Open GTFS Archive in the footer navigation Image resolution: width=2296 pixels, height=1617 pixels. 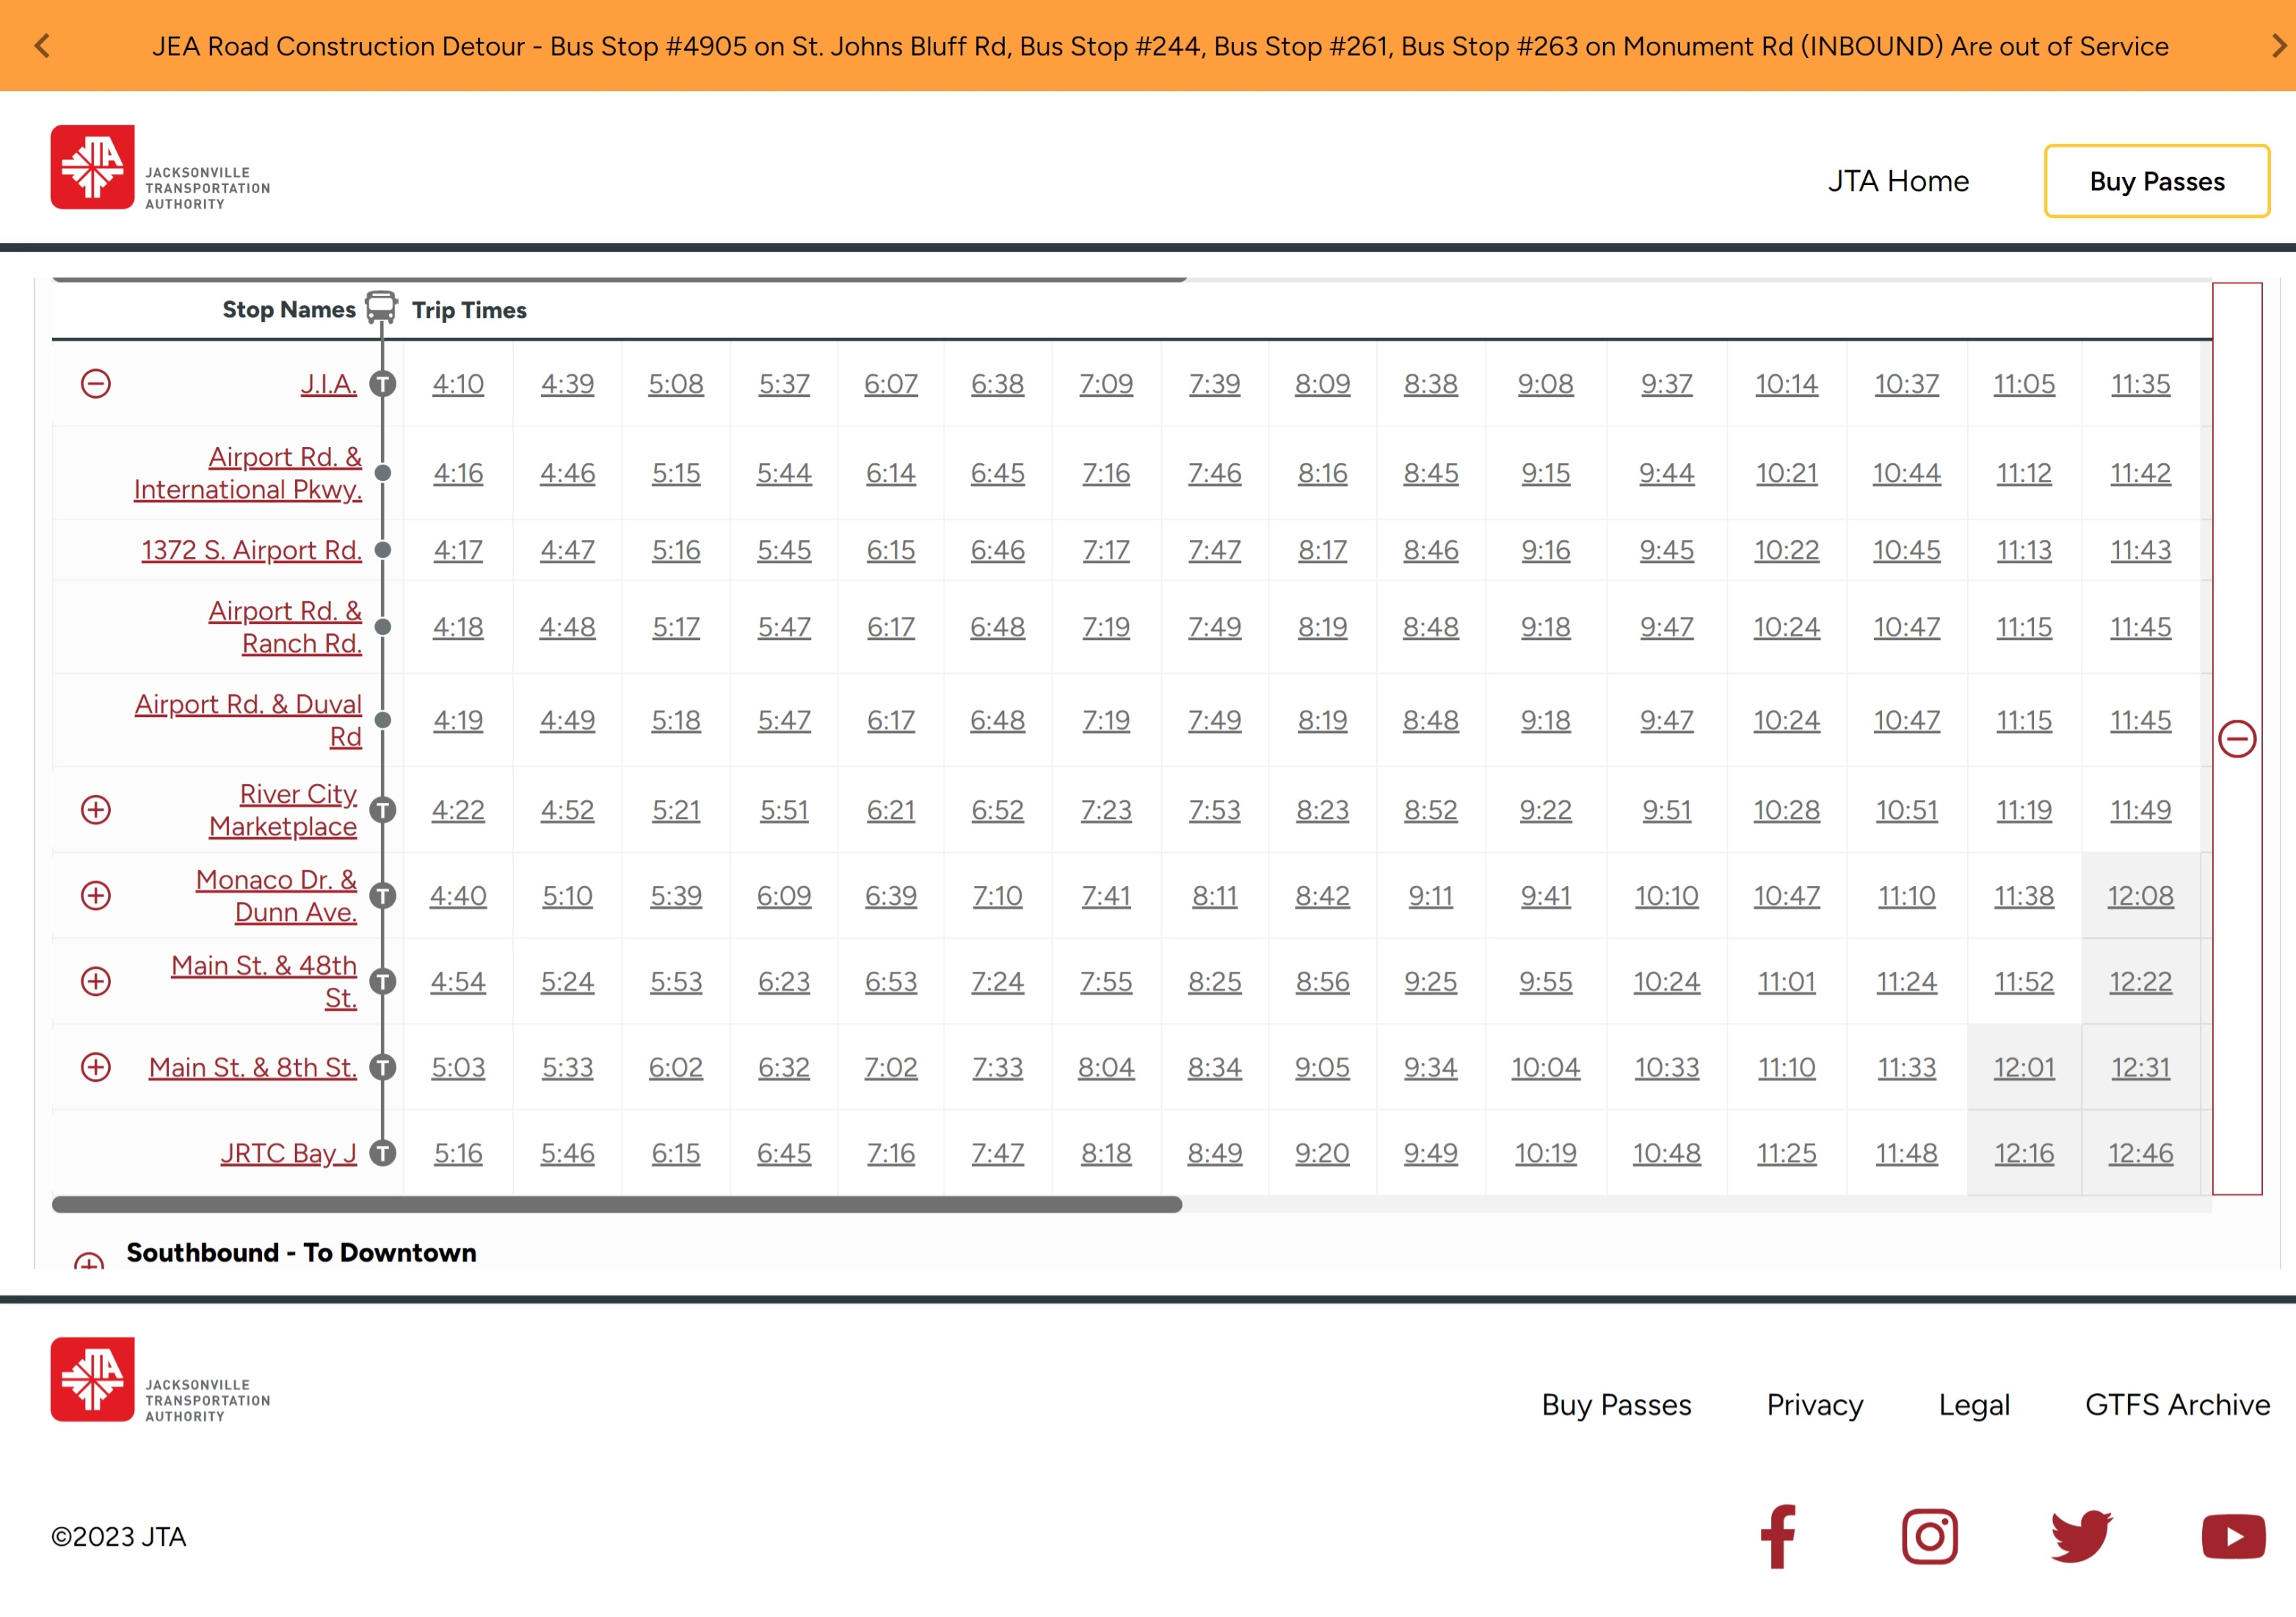(2176, 1404)
